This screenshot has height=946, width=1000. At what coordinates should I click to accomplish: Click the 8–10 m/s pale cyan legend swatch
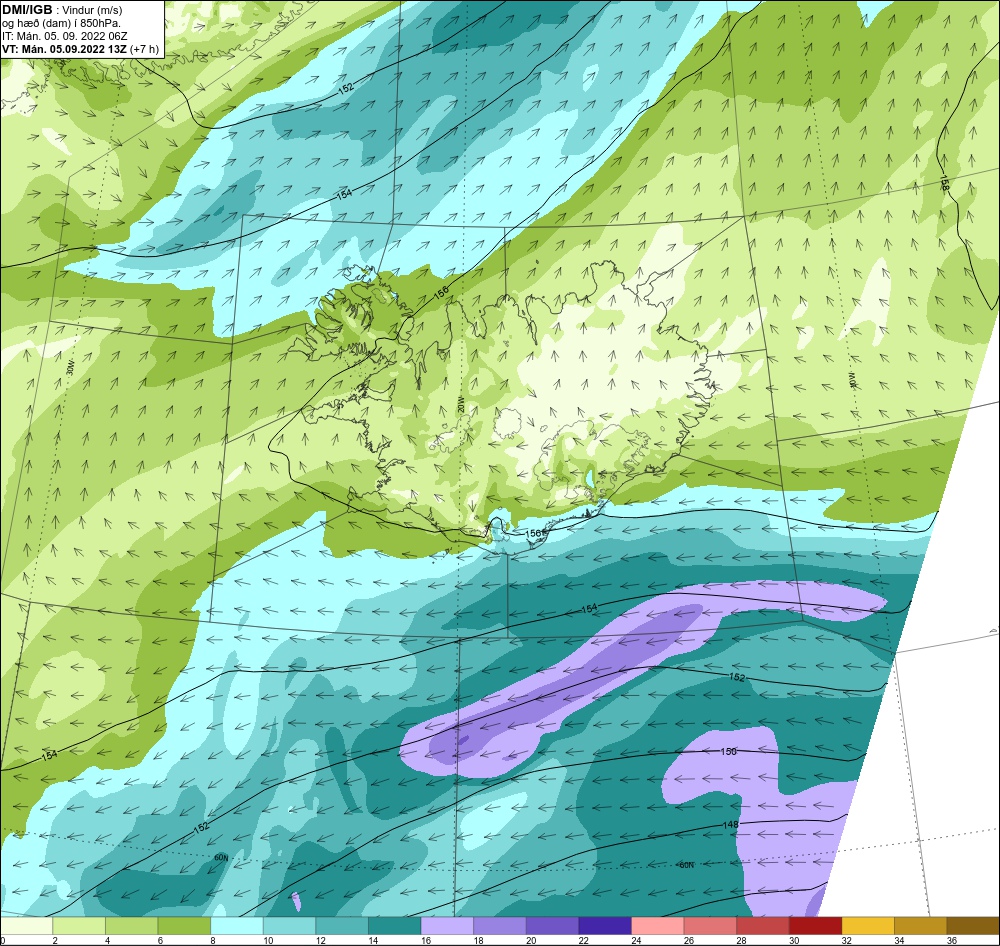(x=237, y=926)
